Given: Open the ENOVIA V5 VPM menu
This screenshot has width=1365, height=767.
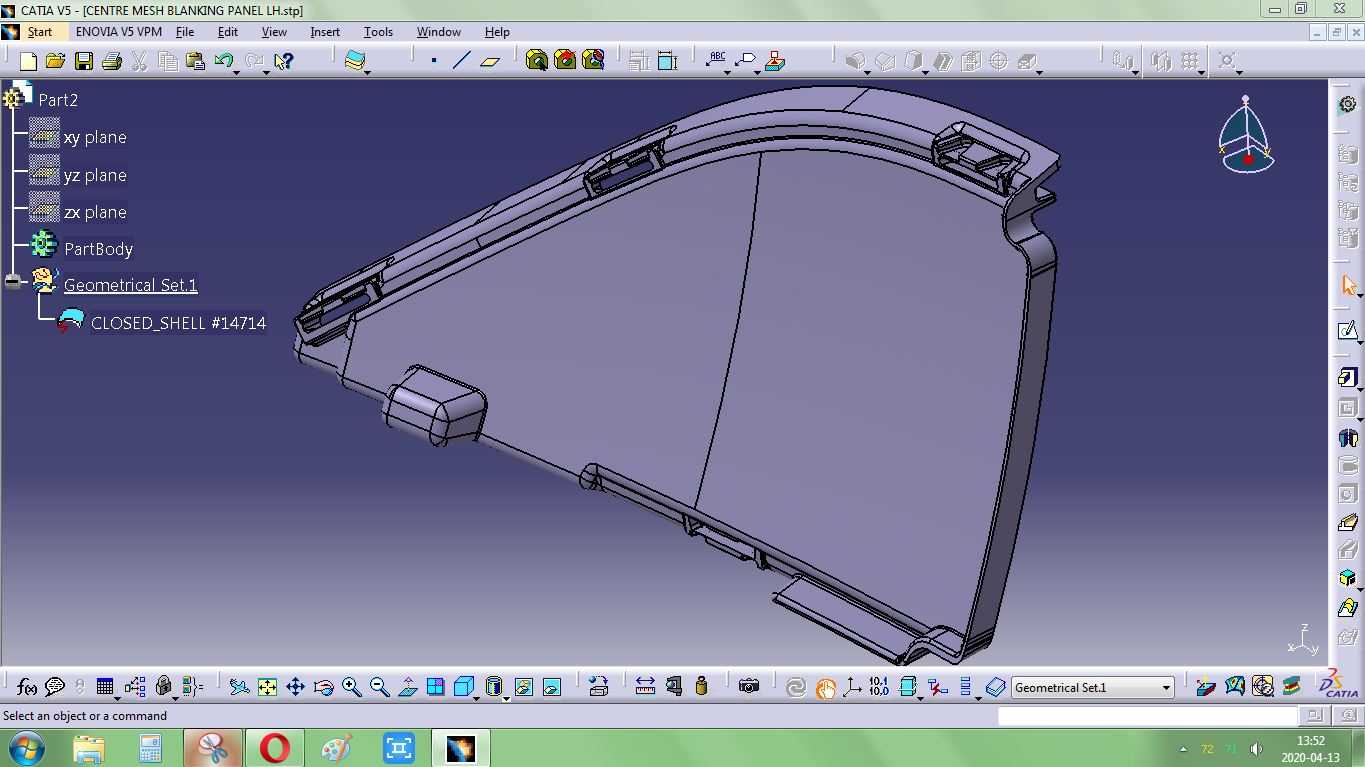Looking at the screenshot, I should (118, 32).
